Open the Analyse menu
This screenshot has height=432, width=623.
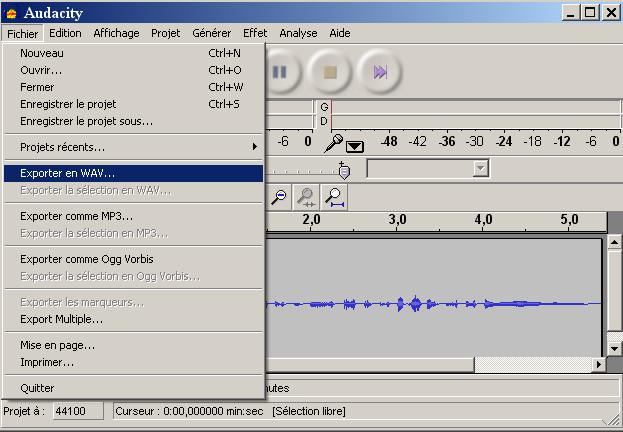[298, 33]
